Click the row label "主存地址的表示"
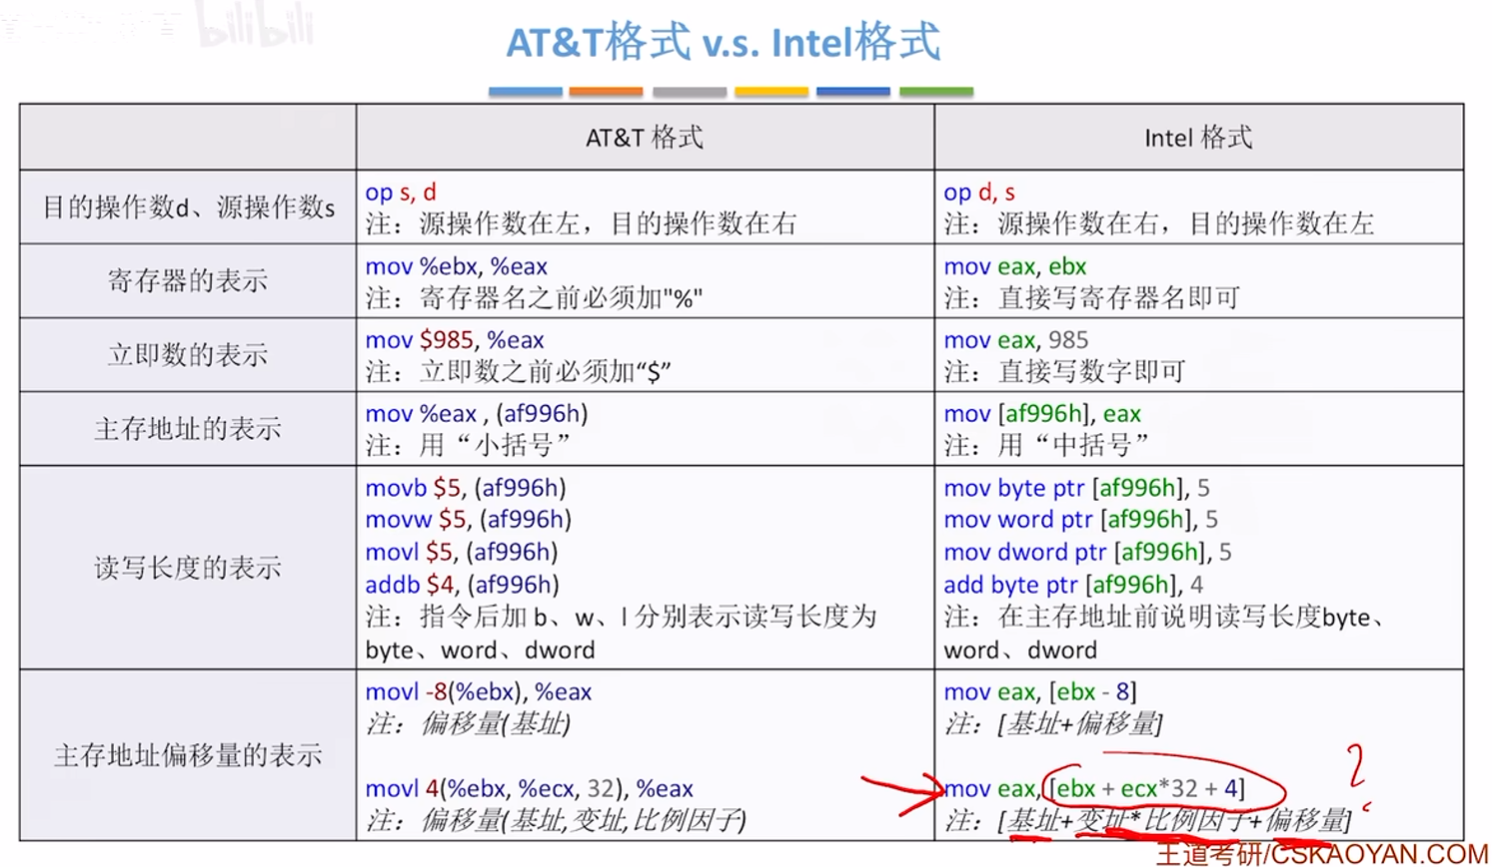The height and width of the screenshot is (867, 1492). (x=188, y=429)
